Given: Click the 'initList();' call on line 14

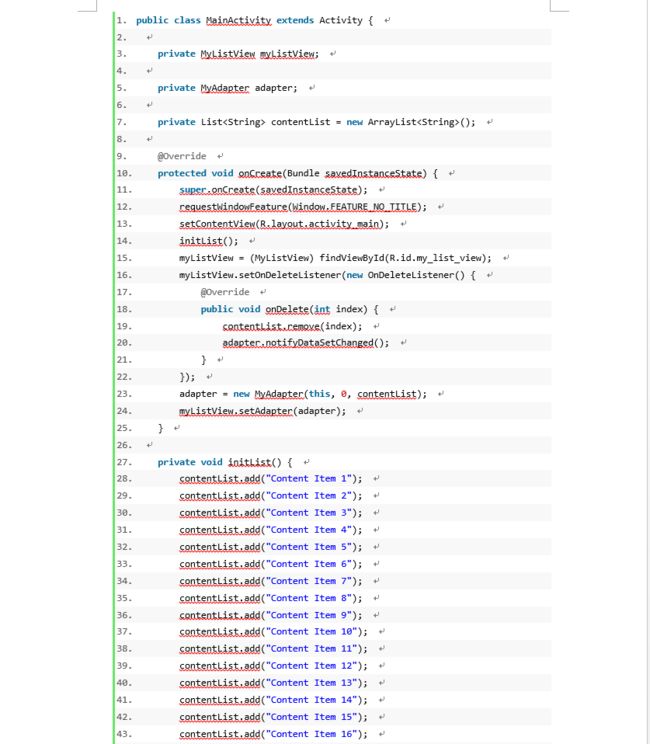Looking at the screenshot, I should click(x=209, y=241).
